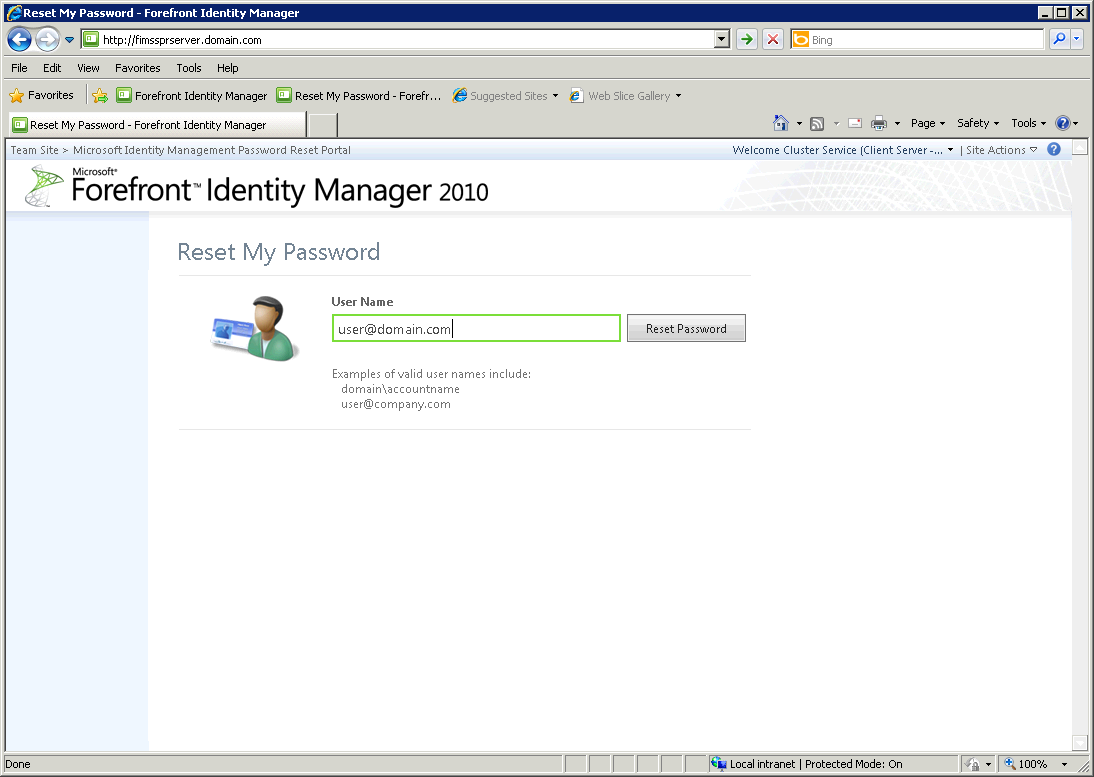Viewport: 1094px width, 777px height.
Task: Click the Internet Explorer title bar icon
Action: 13,13
